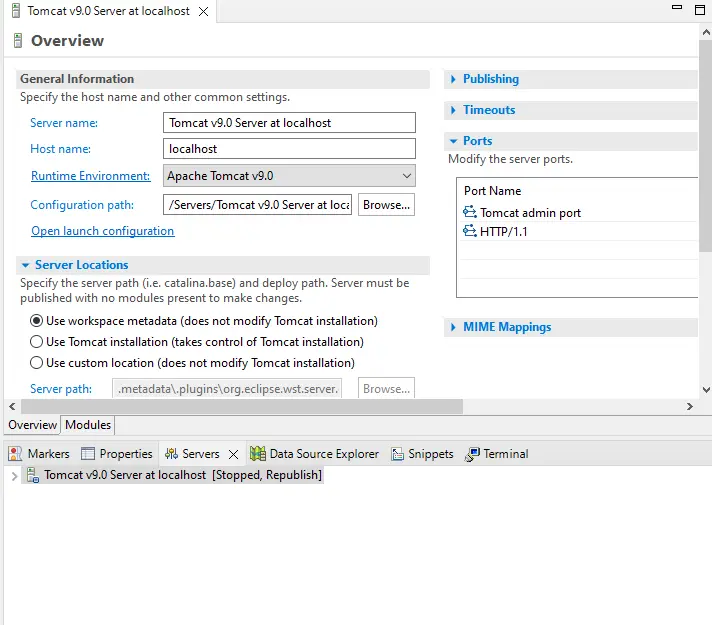
Task: Switch to the Overview bottom tab
Action: pyautogui.click(x=32, y=425)
